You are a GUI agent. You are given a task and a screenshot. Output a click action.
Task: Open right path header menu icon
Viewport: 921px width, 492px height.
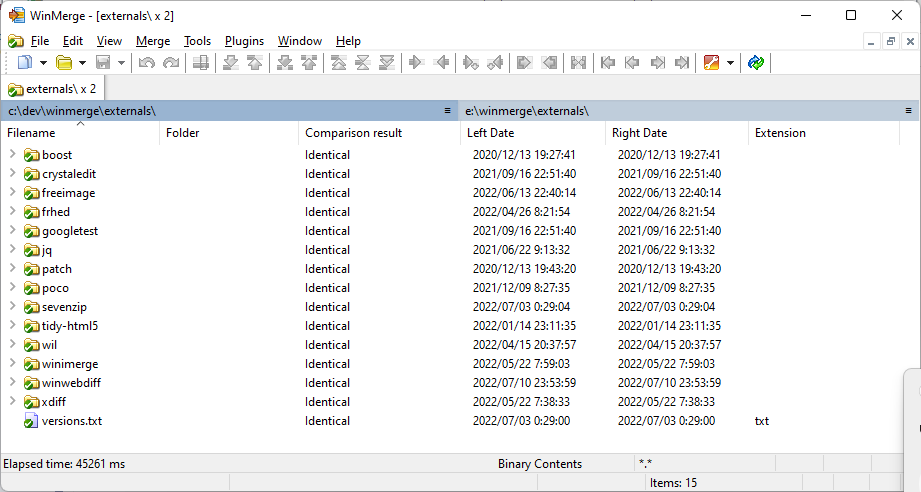click(x=909, y=110)
